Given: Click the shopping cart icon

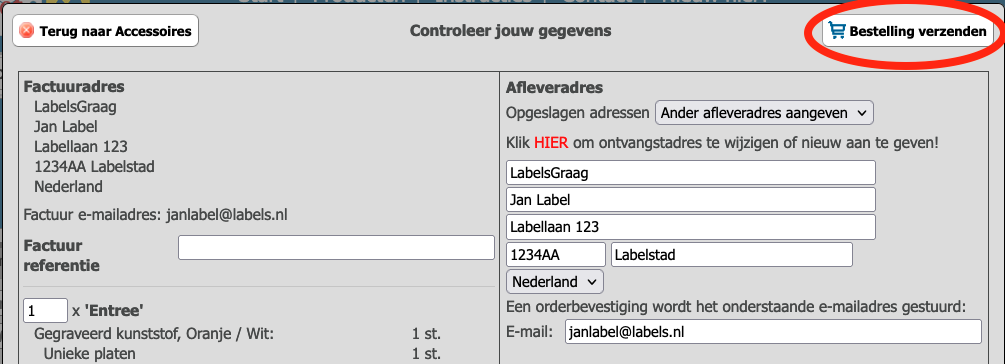Looking at the screenshot, I should click(x=837, y=31).
